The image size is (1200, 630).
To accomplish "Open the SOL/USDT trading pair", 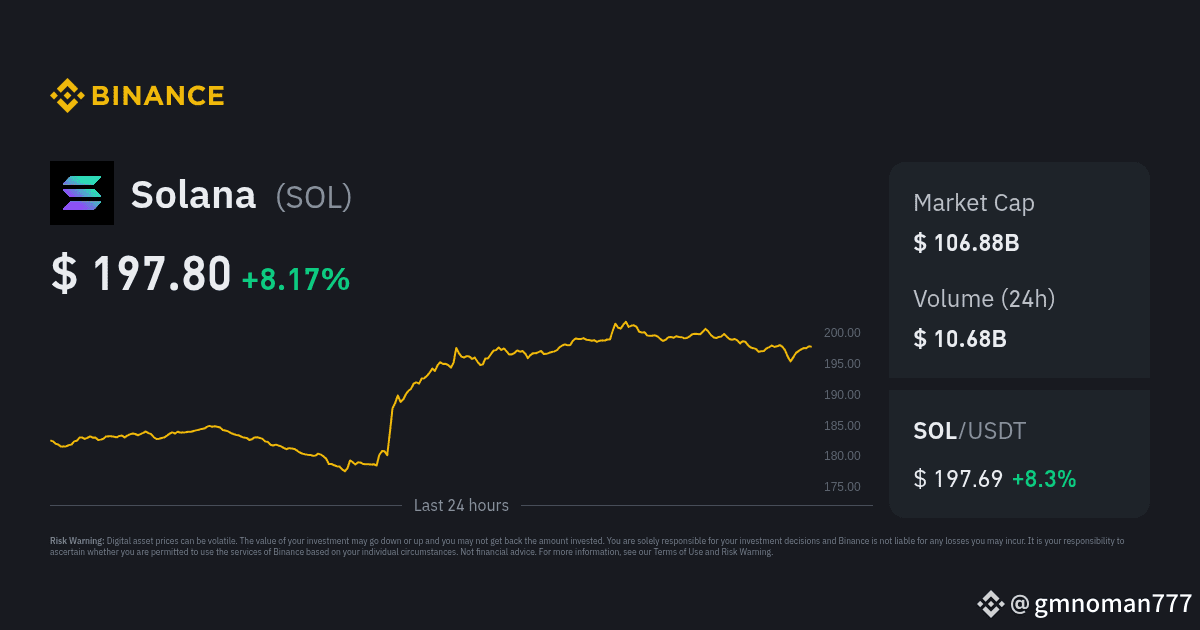I will [970, 432].
